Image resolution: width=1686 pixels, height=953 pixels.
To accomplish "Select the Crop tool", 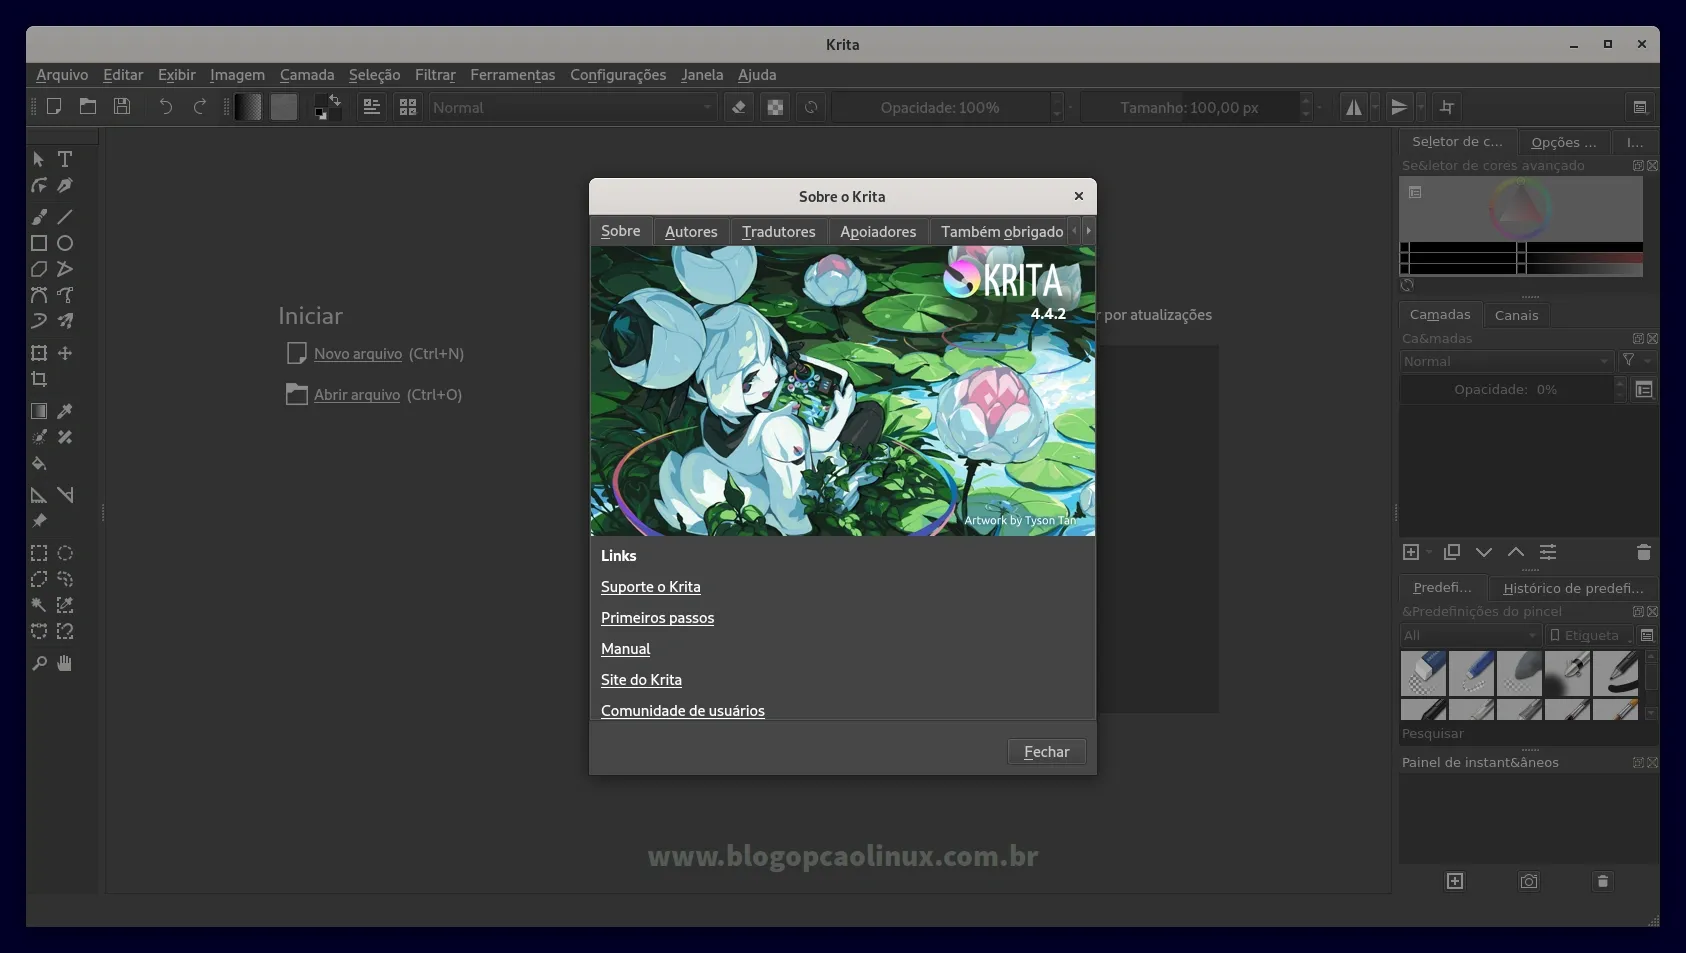I will [x=39, y=379].
